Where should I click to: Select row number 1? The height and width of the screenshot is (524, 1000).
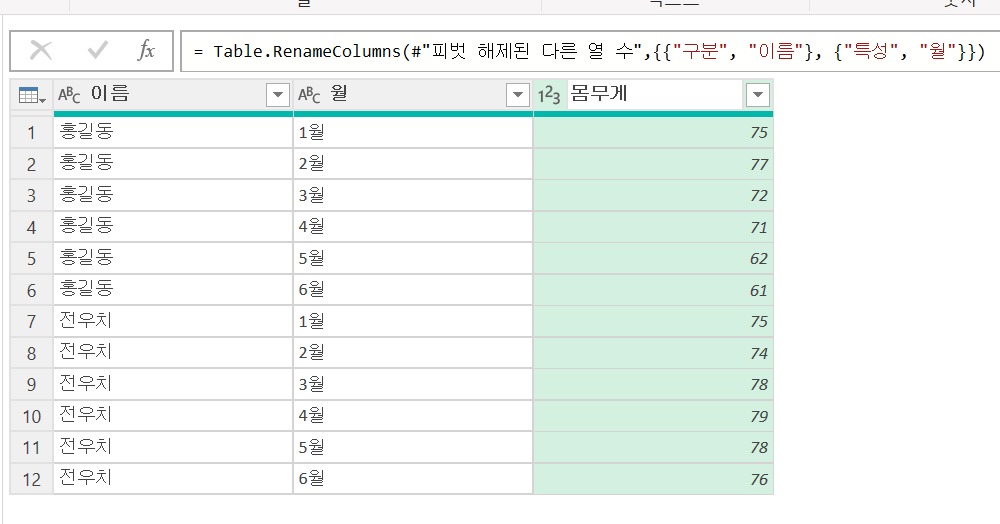tap(31, 133)
